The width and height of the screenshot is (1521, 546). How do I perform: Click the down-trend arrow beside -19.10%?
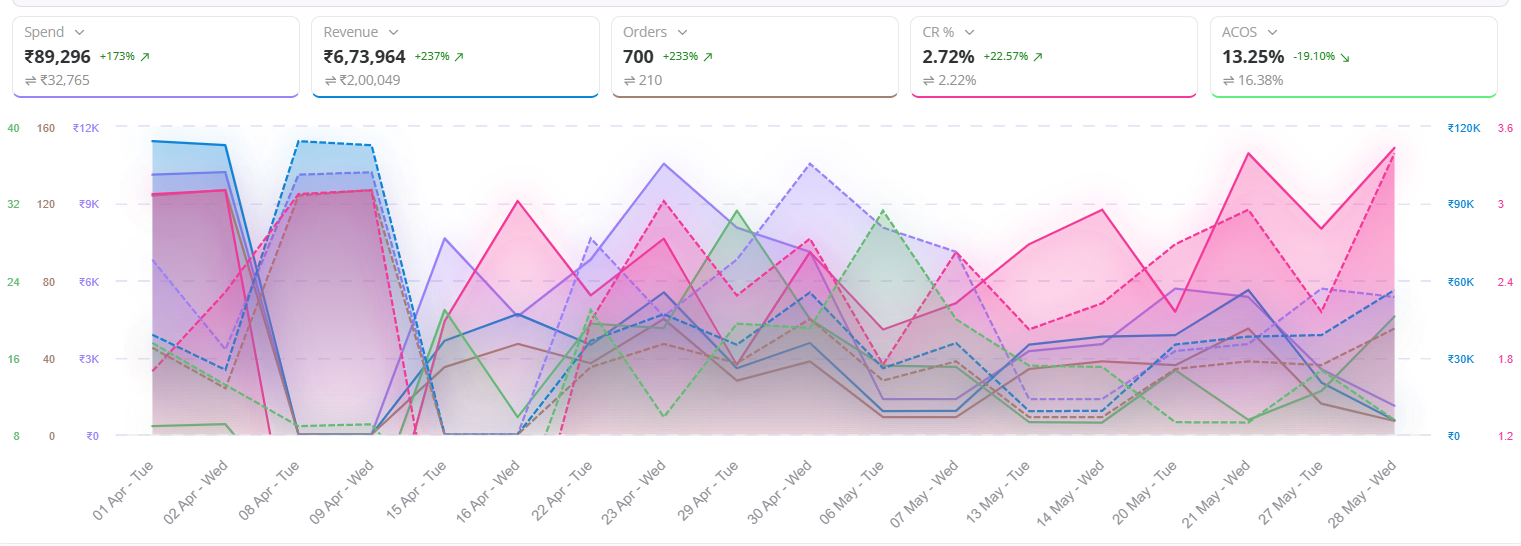pos(1345,58)
